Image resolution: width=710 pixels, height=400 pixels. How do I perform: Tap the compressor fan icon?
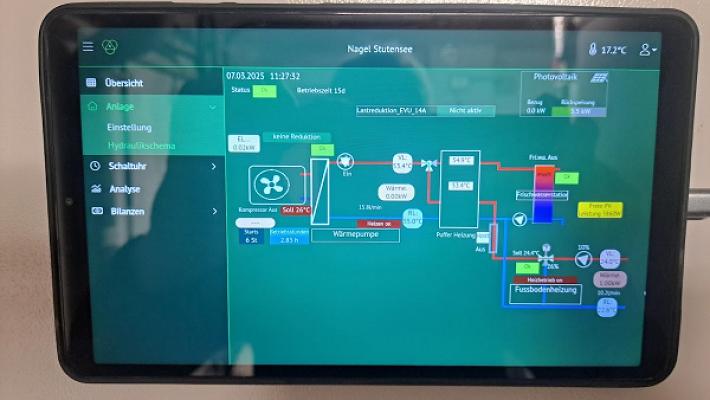pos(268,183)
